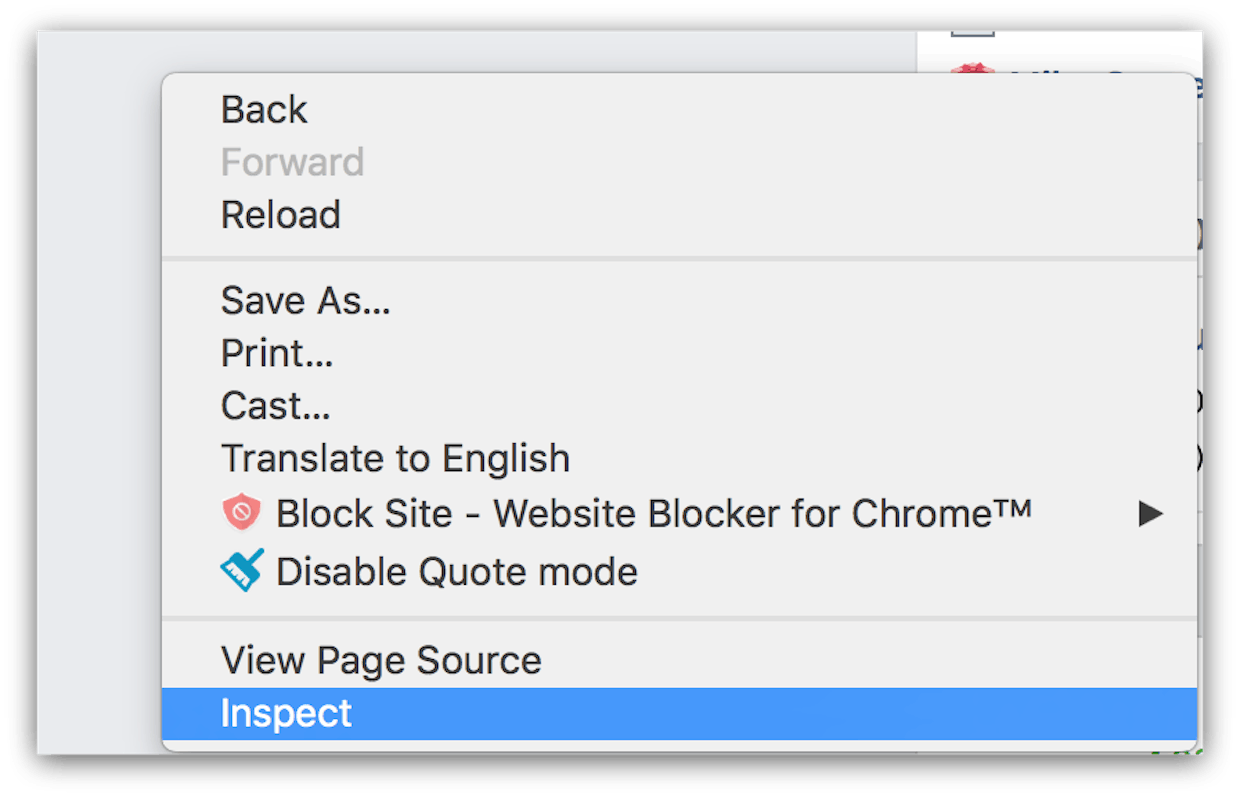Expand the Block Site submenu arrow
The width and height of the screenshot is (1240, 797).
click(1151, 514)
